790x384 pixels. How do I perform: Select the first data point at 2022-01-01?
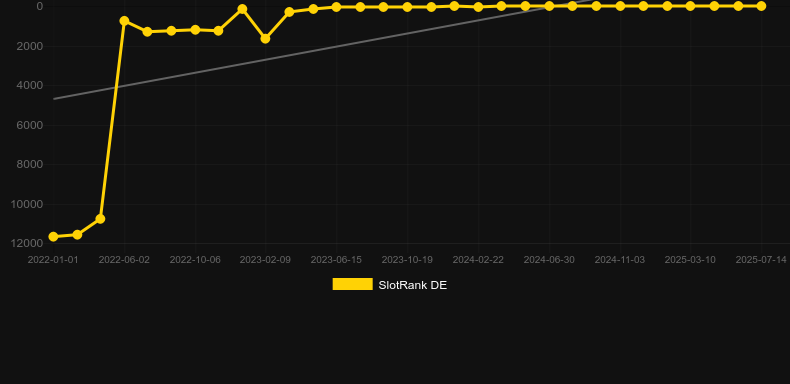53,237
